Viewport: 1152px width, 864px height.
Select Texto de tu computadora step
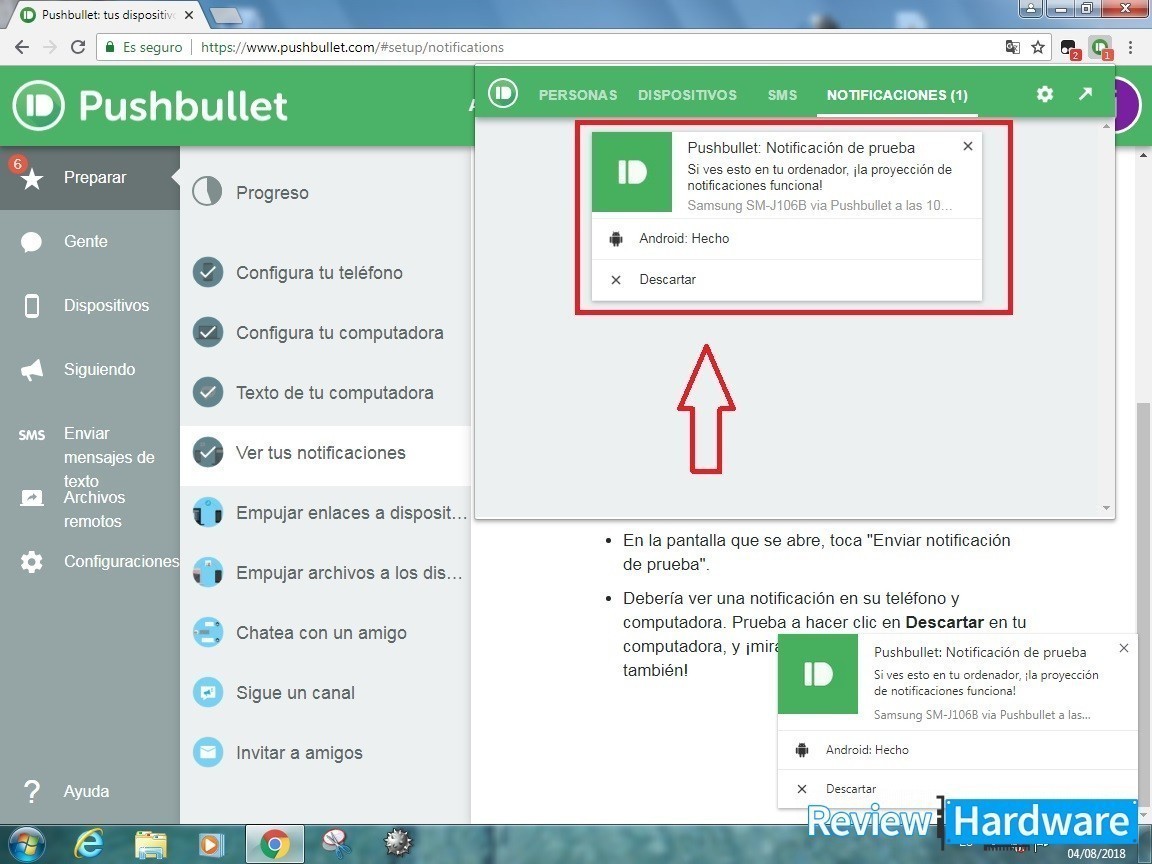(325, 393)
